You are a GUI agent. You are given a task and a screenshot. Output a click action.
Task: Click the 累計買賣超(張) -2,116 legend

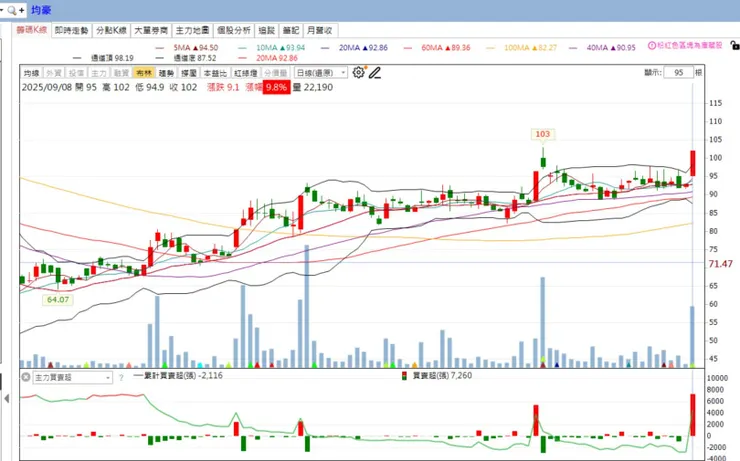tap(178, 376)
